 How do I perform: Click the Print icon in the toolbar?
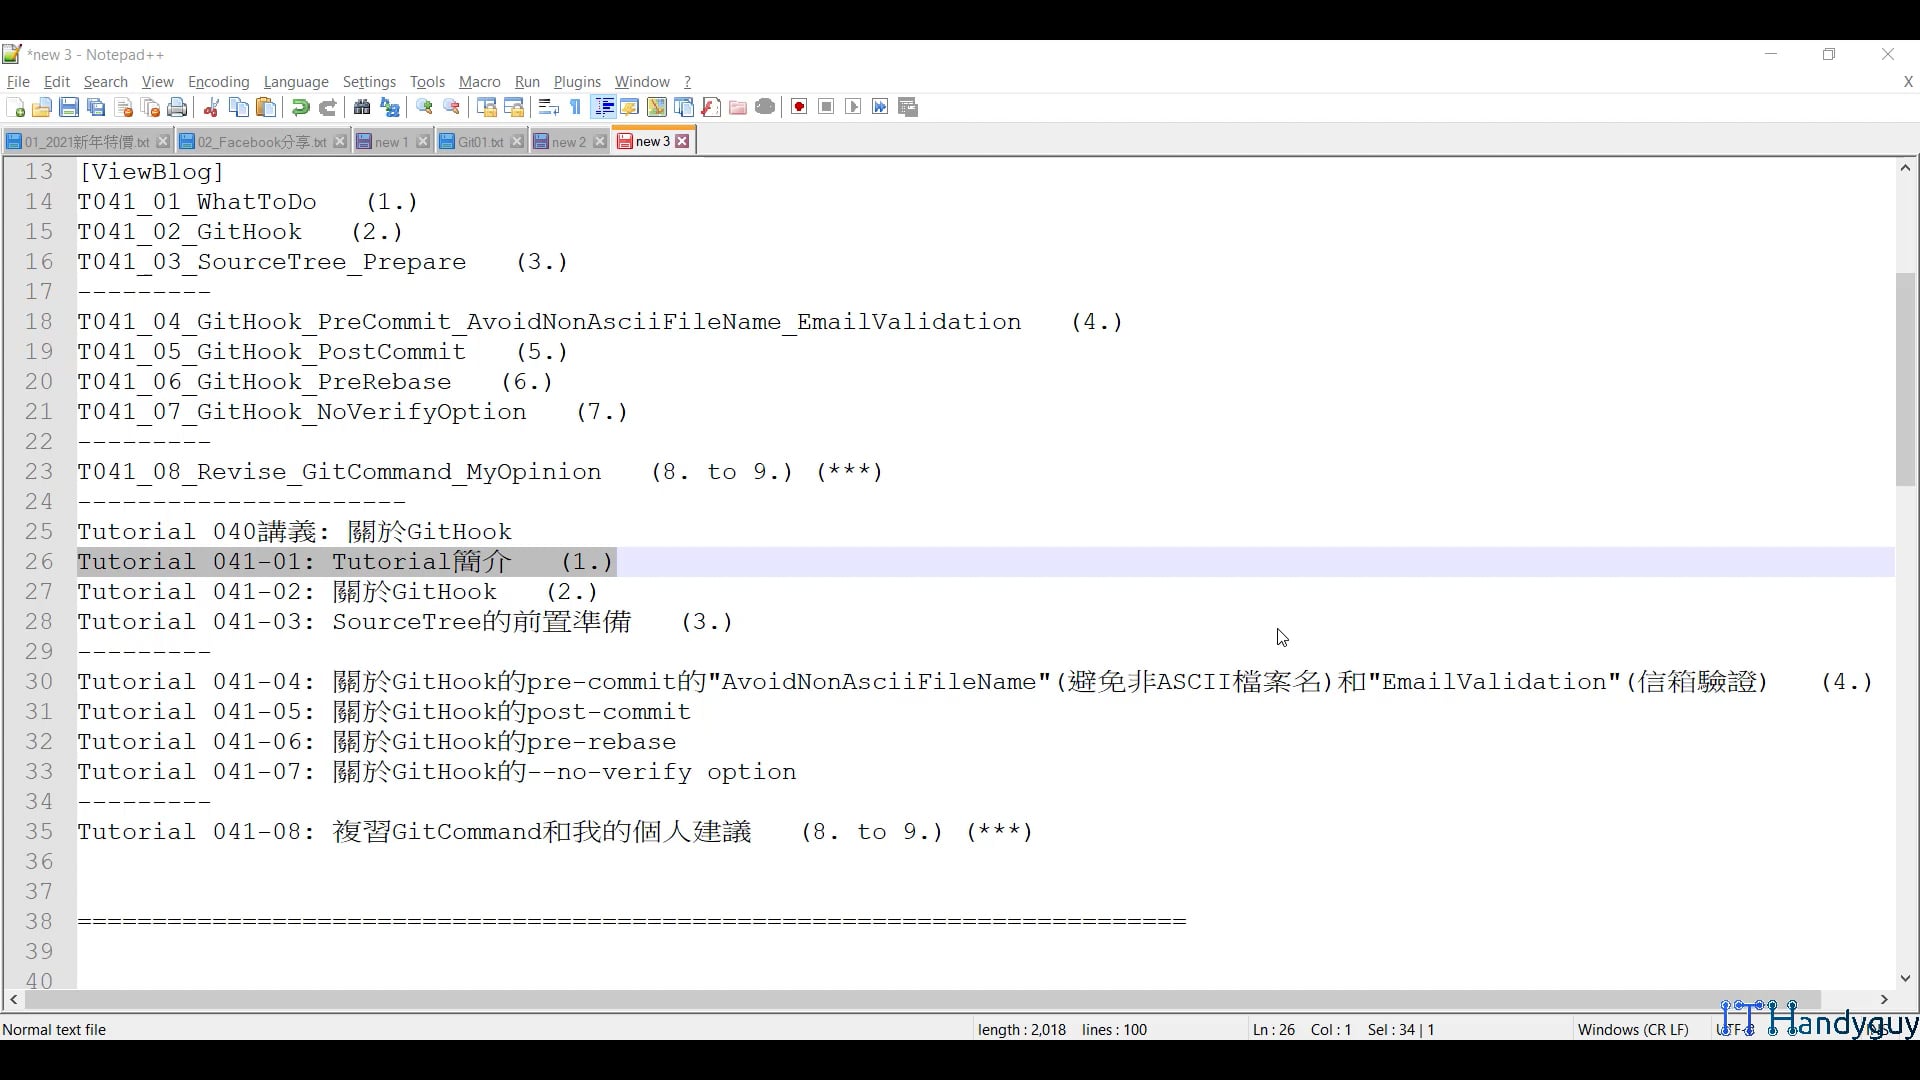point(177,107)
